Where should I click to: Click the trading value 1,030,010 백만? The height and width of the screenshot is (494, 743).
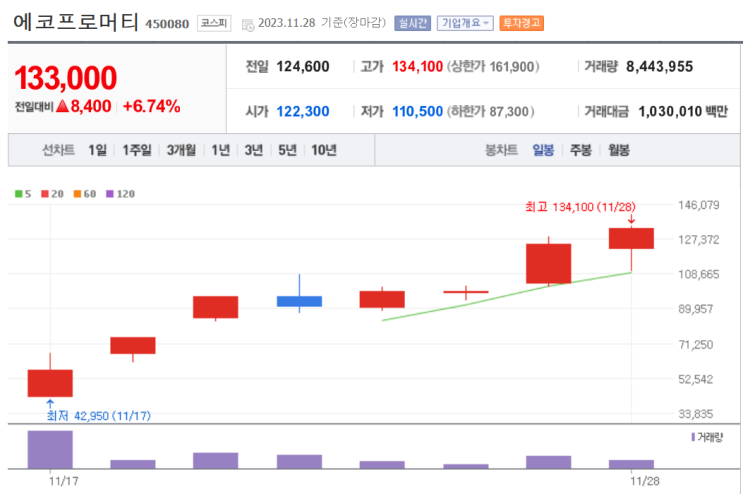pyautogui.click(x=683, y=112)
